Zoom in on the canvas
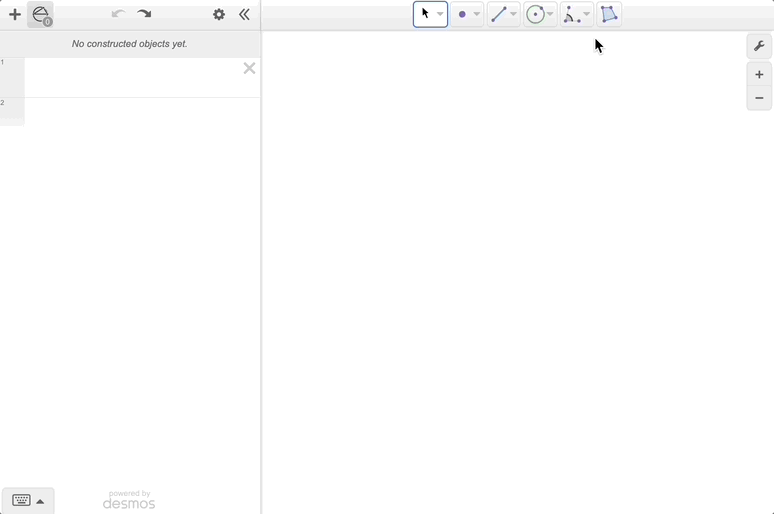This screenshot has width=774, height=514. point(759,74)
